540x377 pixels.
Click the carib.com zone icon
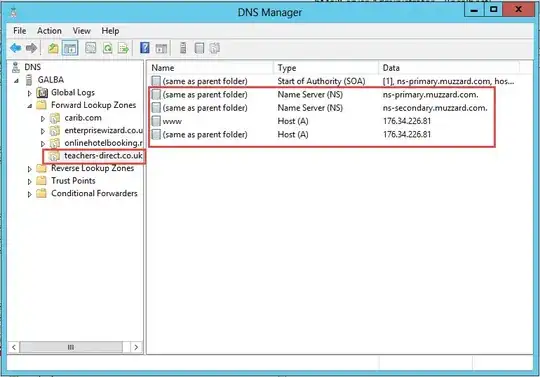(x=55, y=118)
